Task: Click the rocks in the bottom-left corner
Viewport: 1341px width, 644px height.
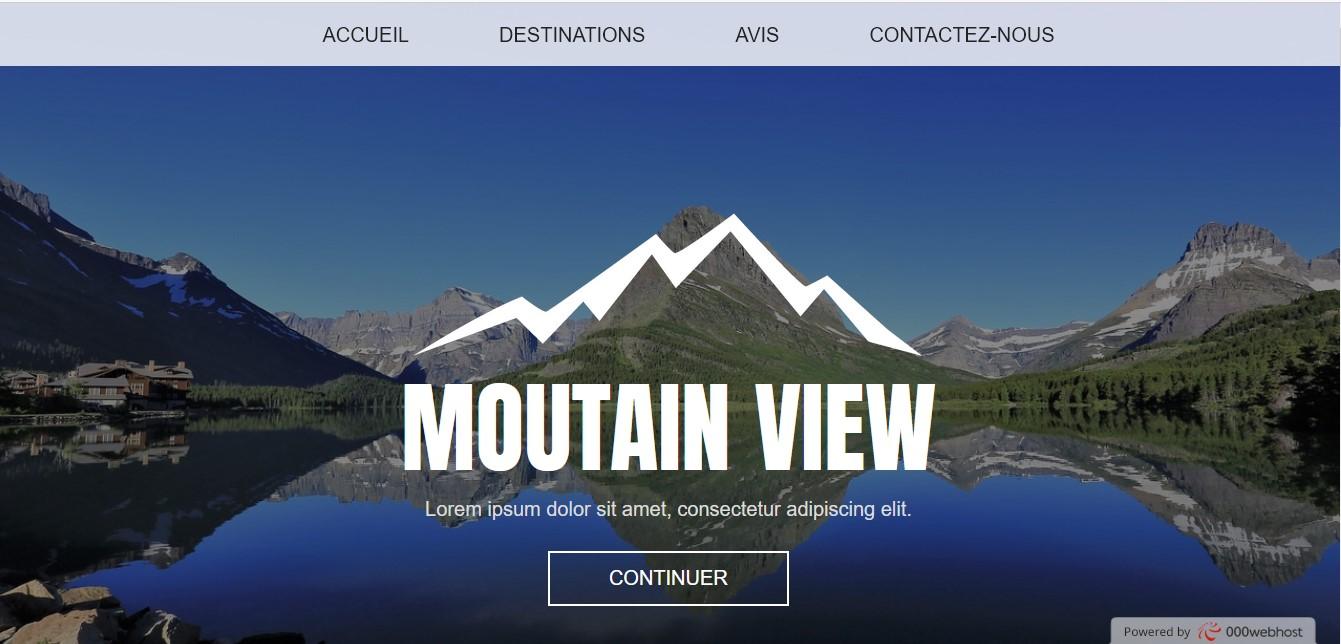Action: (x=60, y=612)
